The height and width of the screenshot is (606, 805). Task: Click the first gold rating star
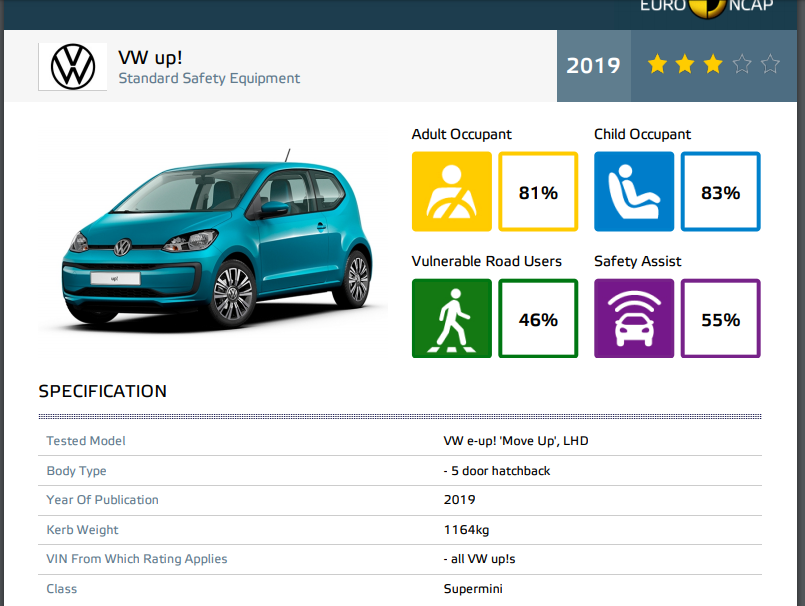pyautogui.click(x=657, y=65)
